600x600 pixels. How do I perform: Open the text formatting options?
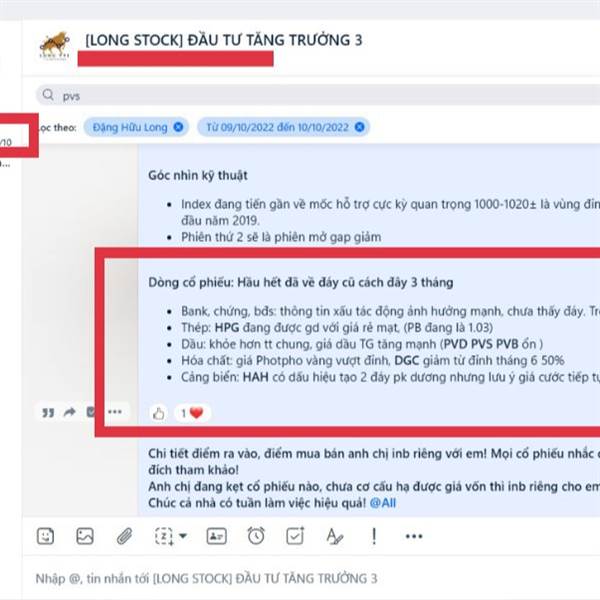tap(335, 536)
